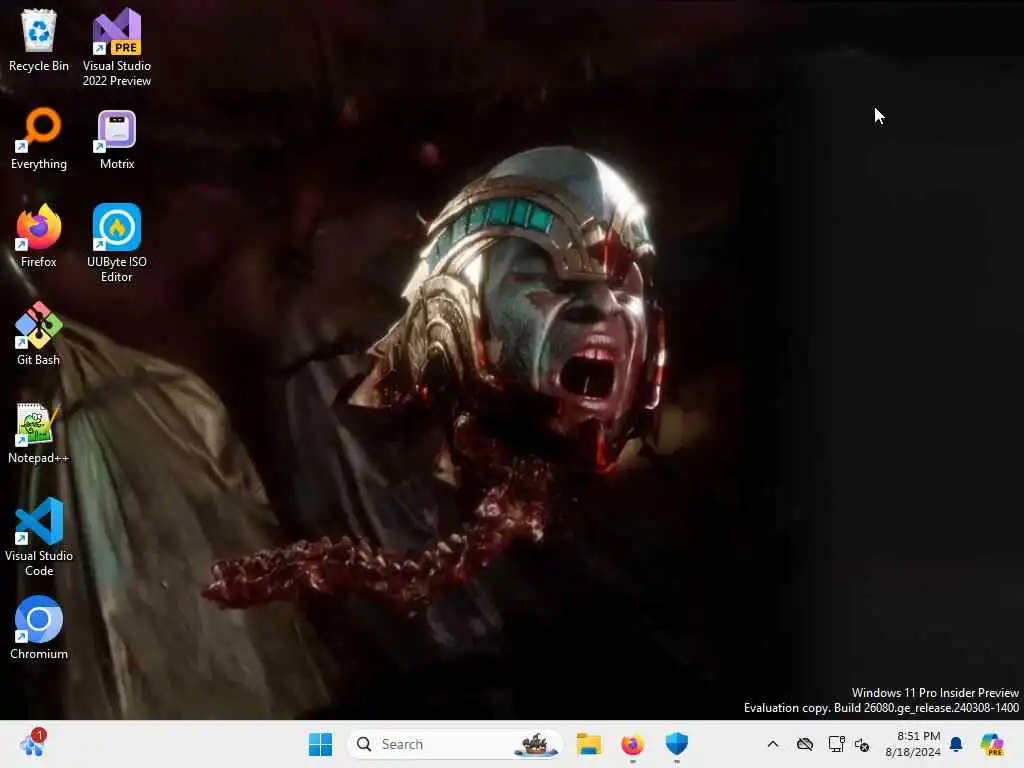Select the Chromium desktop shortcut

pos(39,628)
